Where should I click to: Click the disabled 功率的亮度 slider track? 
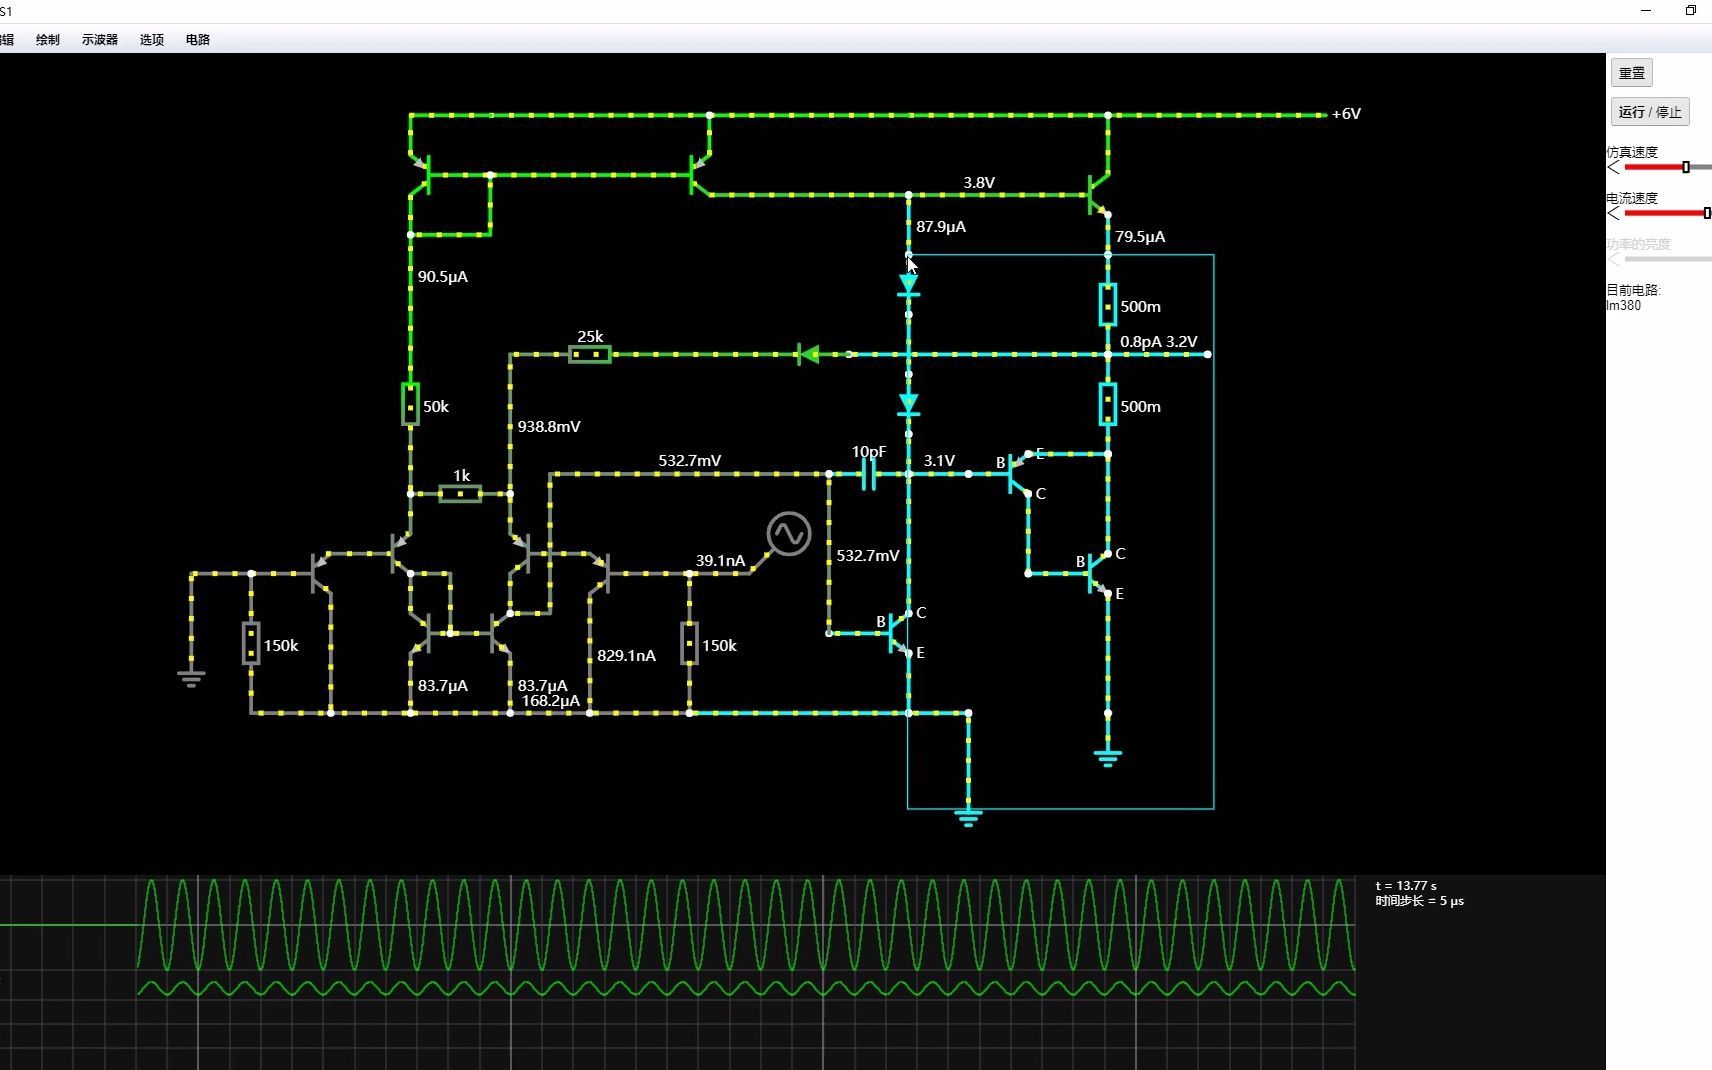pyautogui.click(x=1667, y=259)
